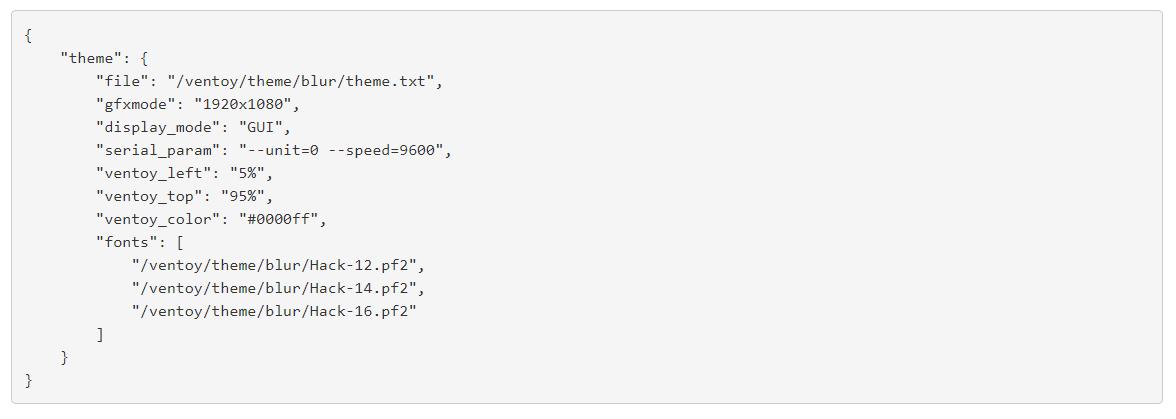Click the "1920x1080" resolution value

(246, 104)
